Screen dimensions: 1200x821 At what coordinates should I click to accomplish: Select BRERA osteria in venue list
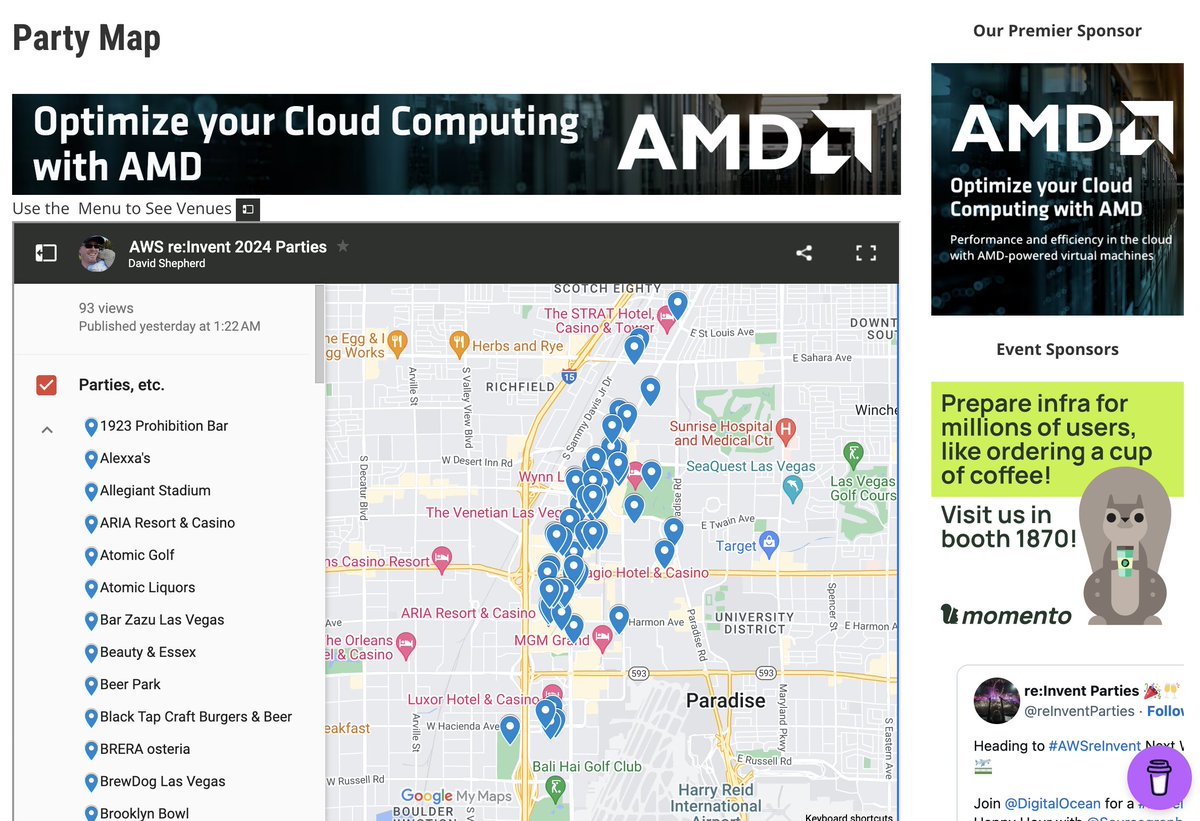point(145,749)
